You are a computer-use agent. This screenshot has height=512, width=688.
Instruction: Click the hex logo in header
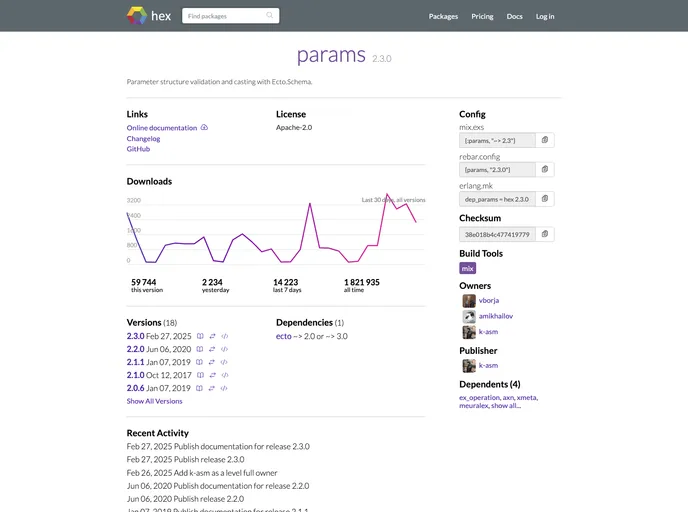click(149, 16)
